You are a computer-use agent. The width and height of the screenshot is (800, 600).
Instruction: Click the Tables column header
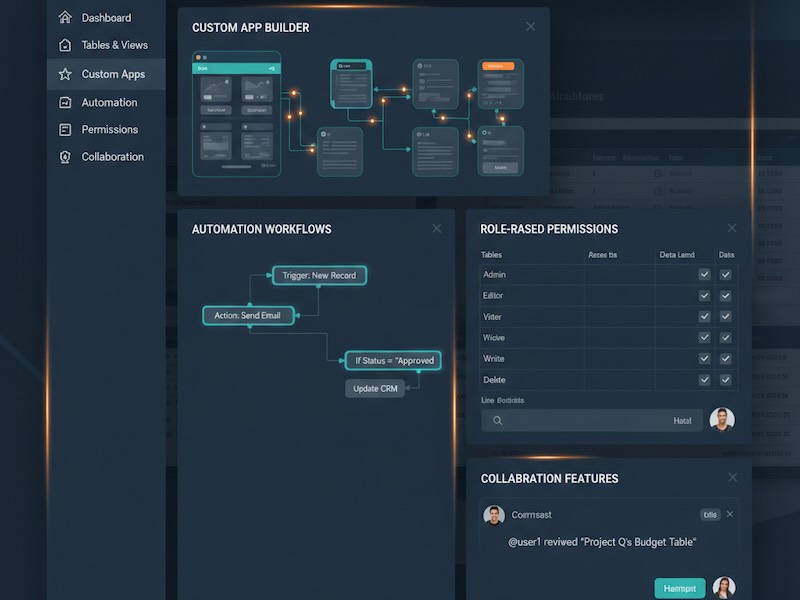pyautogui.click(x=491, y=255)
